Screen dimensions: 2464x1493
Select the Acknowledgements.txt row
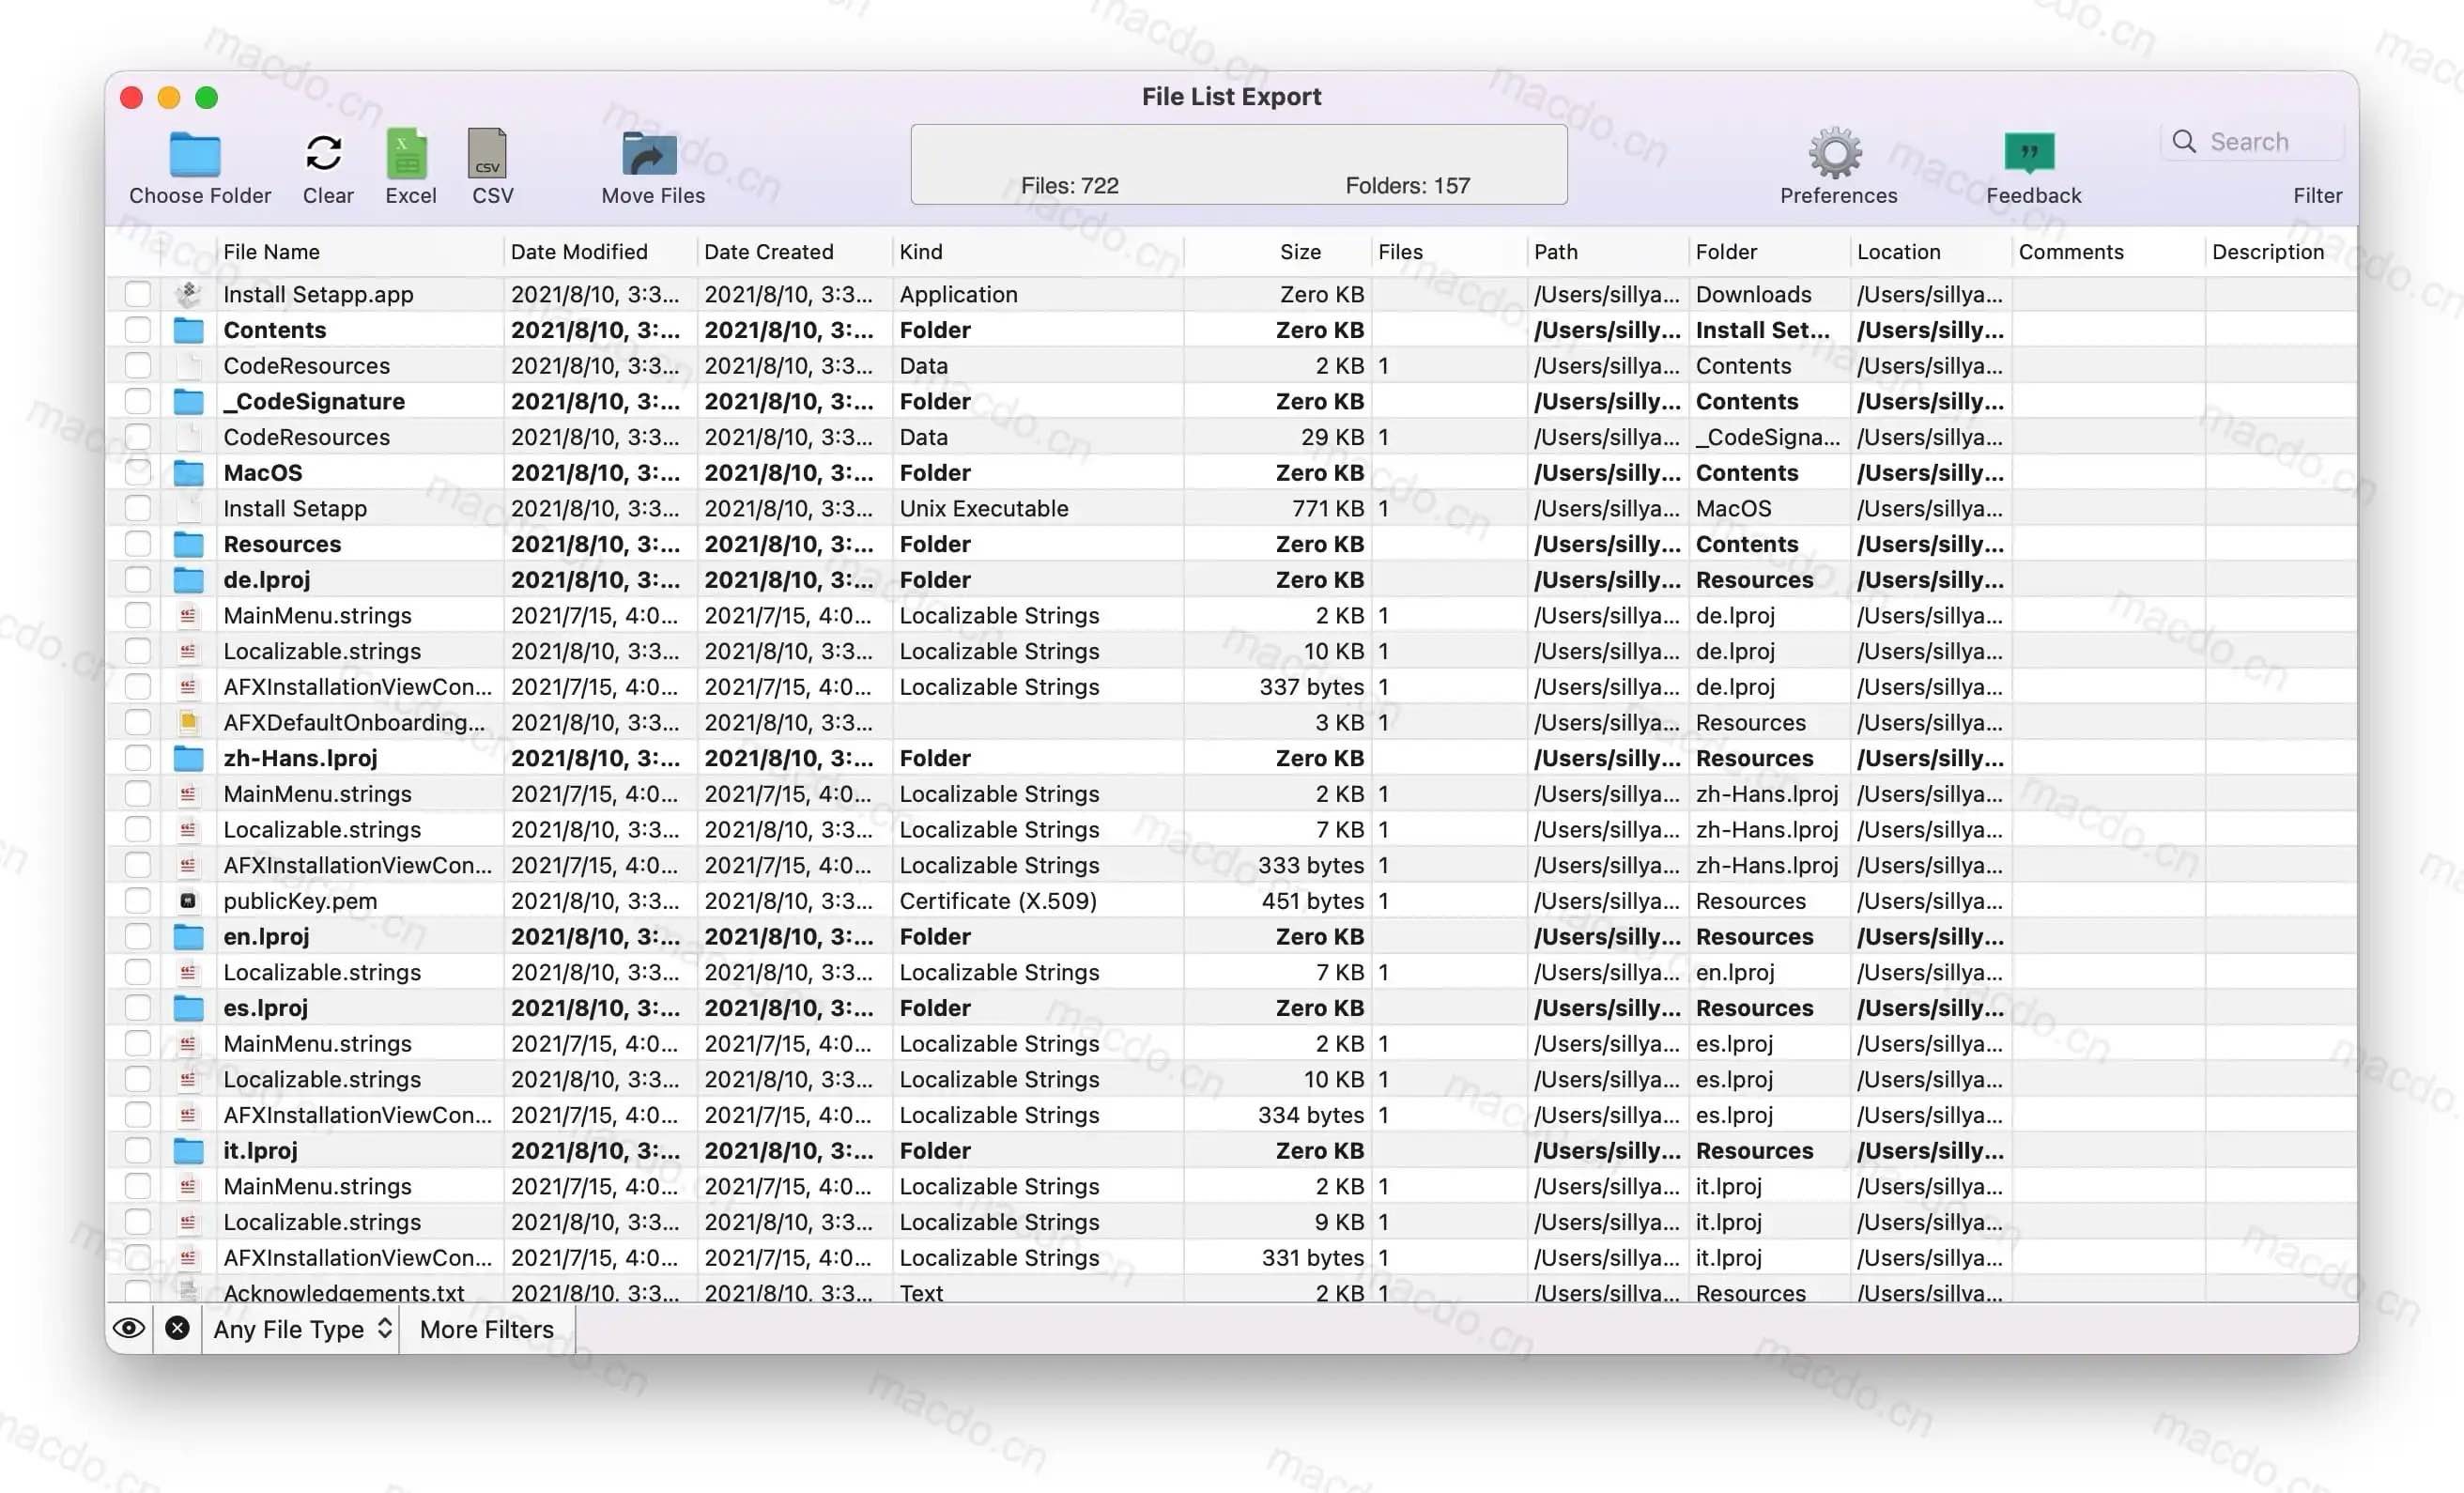click(x=344, y=1291)
